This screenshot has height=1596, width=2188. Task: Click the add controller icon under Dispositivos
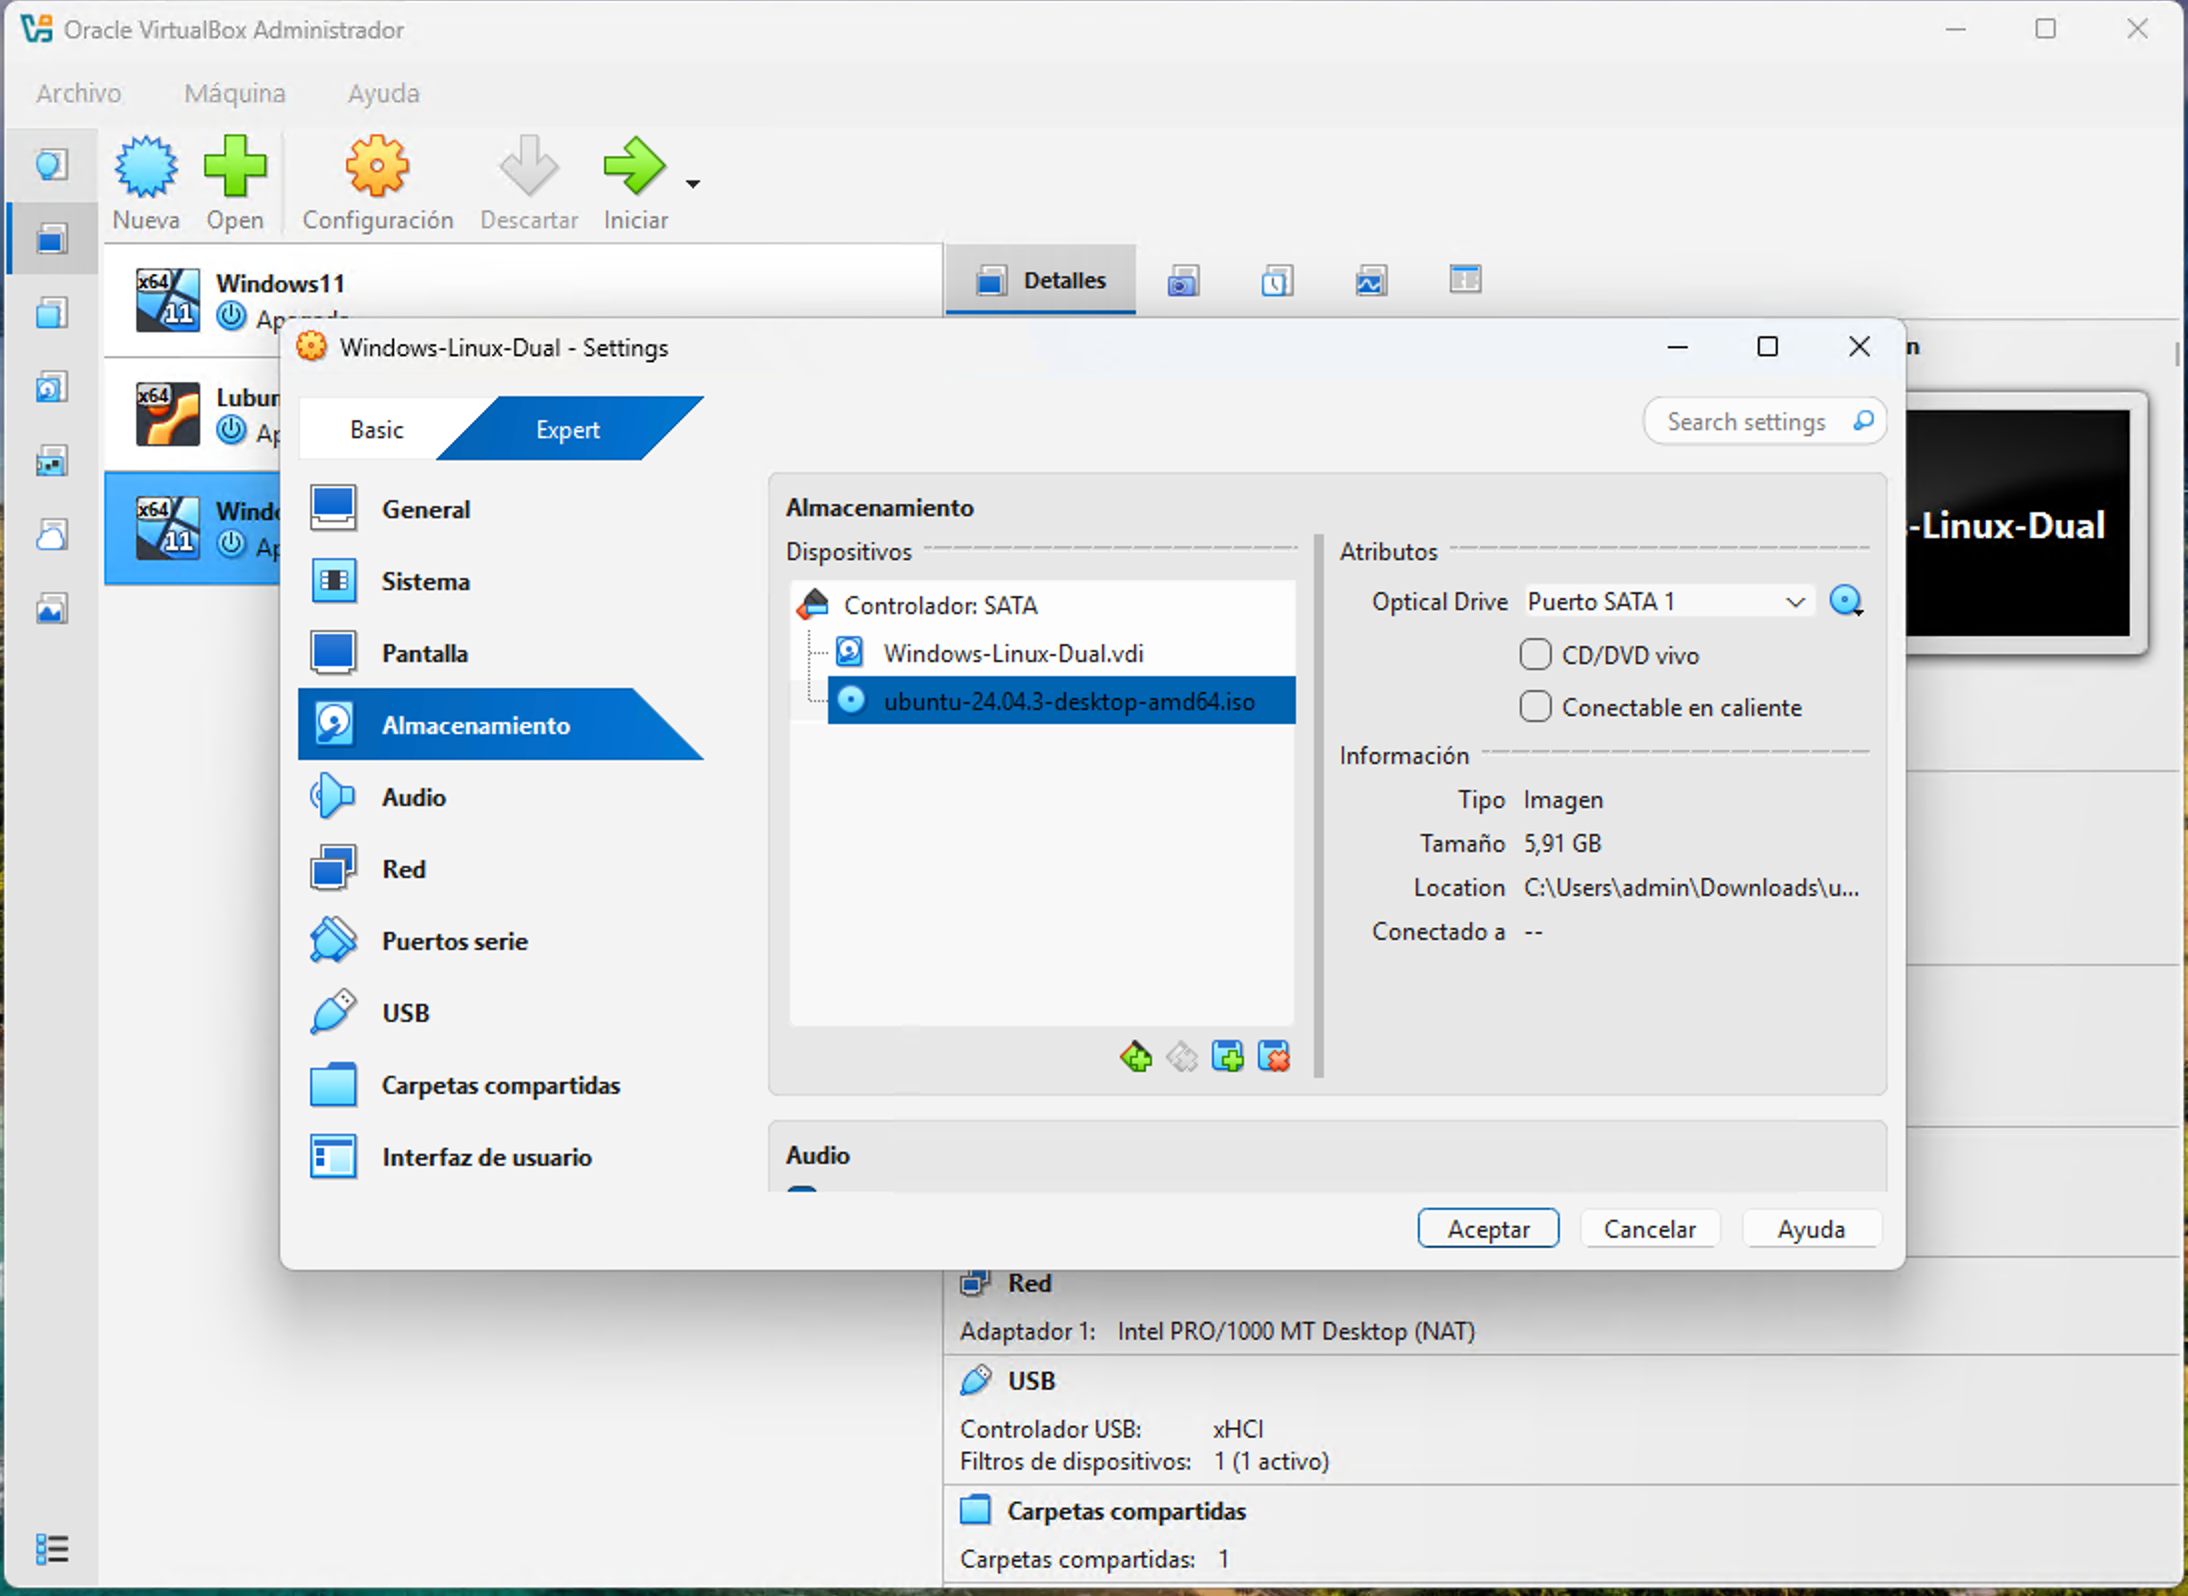(1136, 1057)
